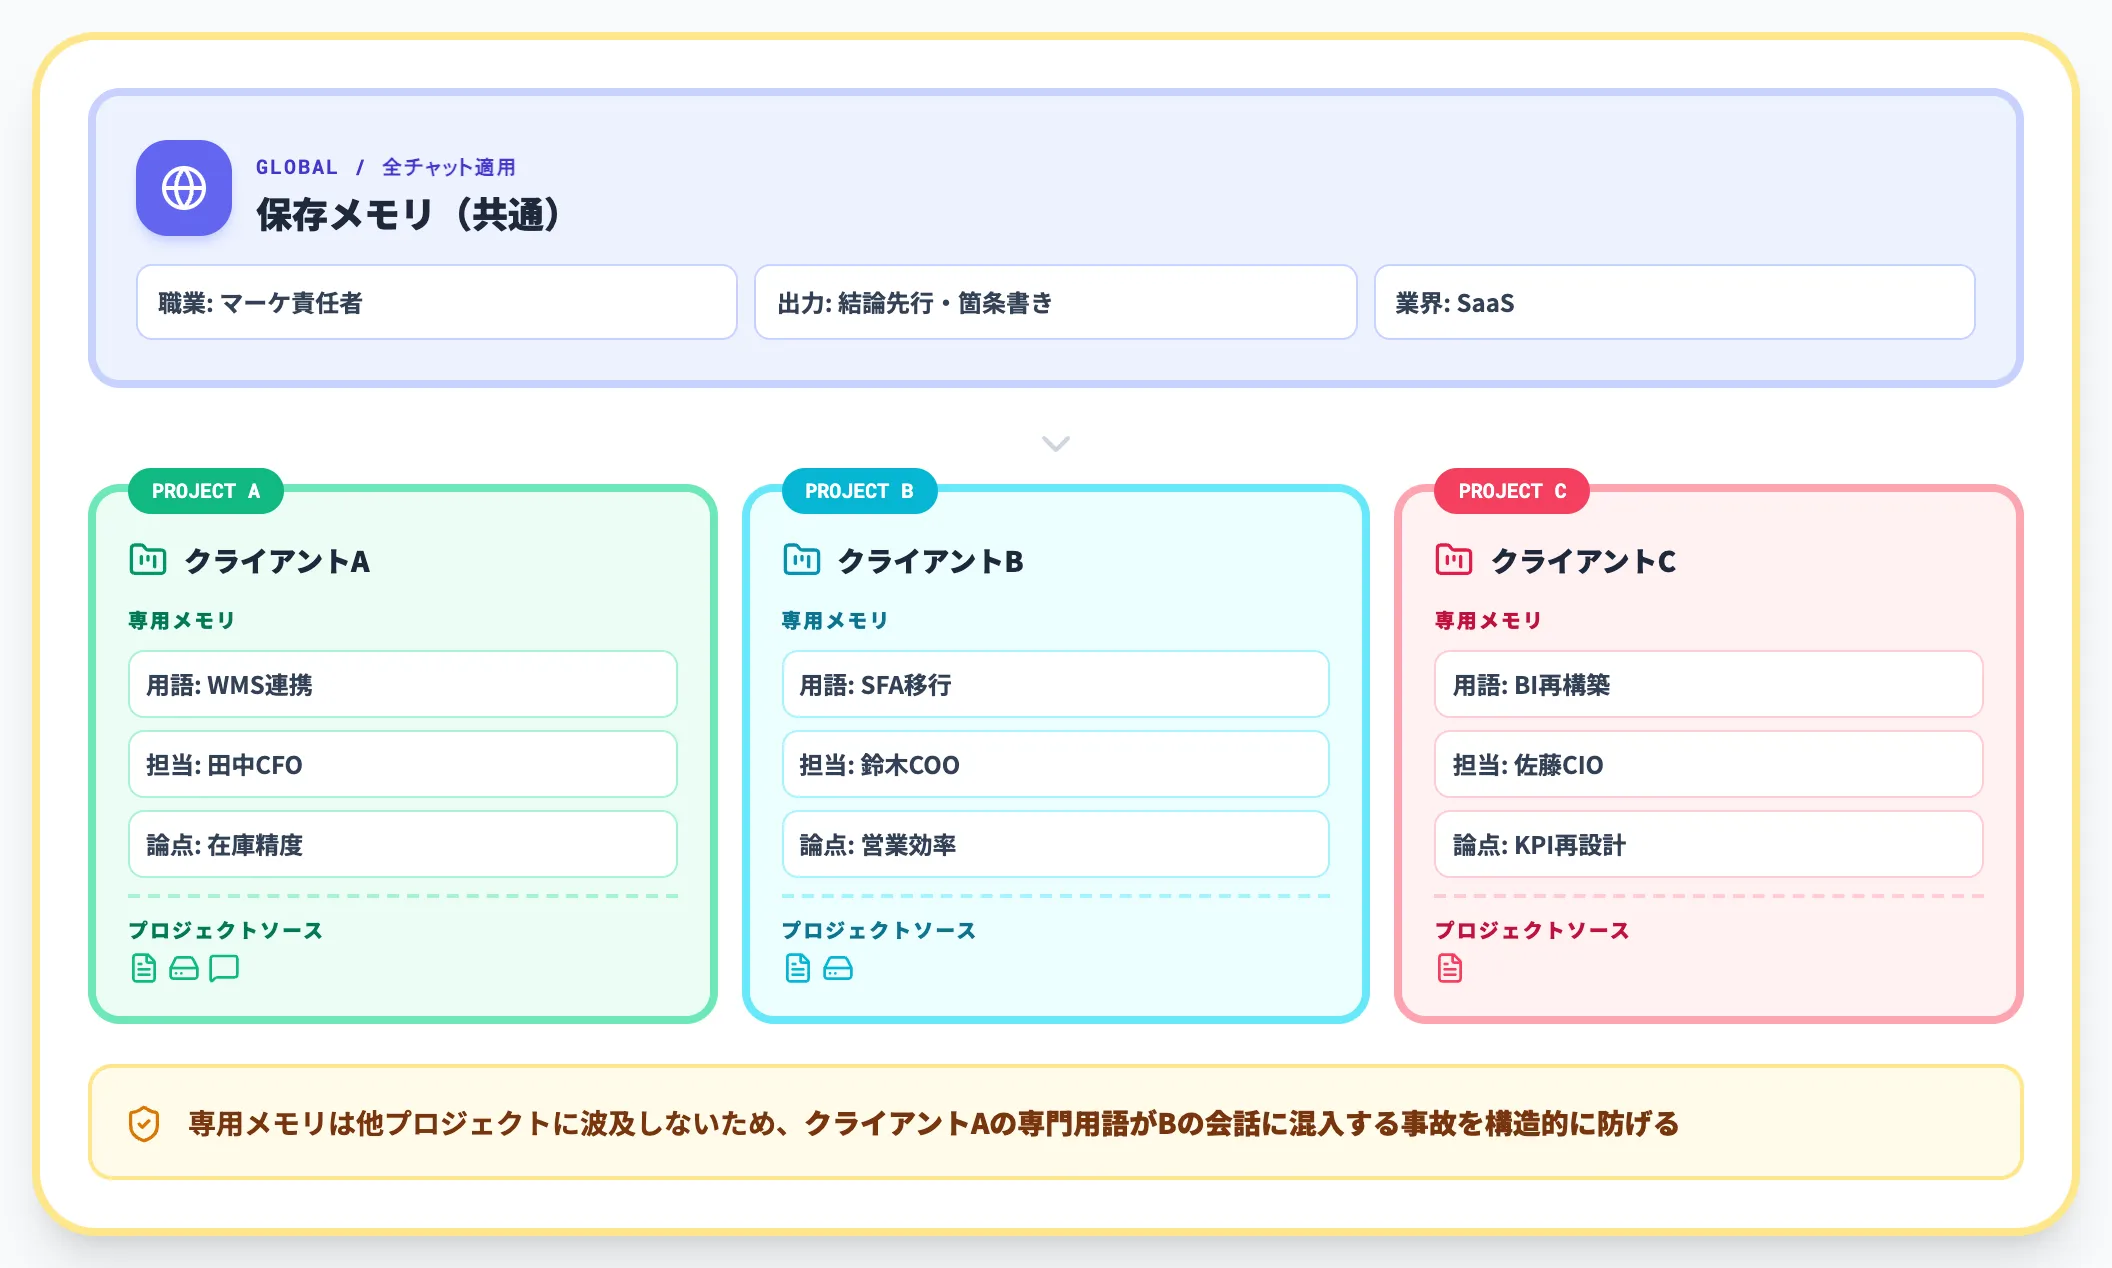Click the 業界: SaaS memory chip
2112x1268 pixels.
tap(1675, 302)
